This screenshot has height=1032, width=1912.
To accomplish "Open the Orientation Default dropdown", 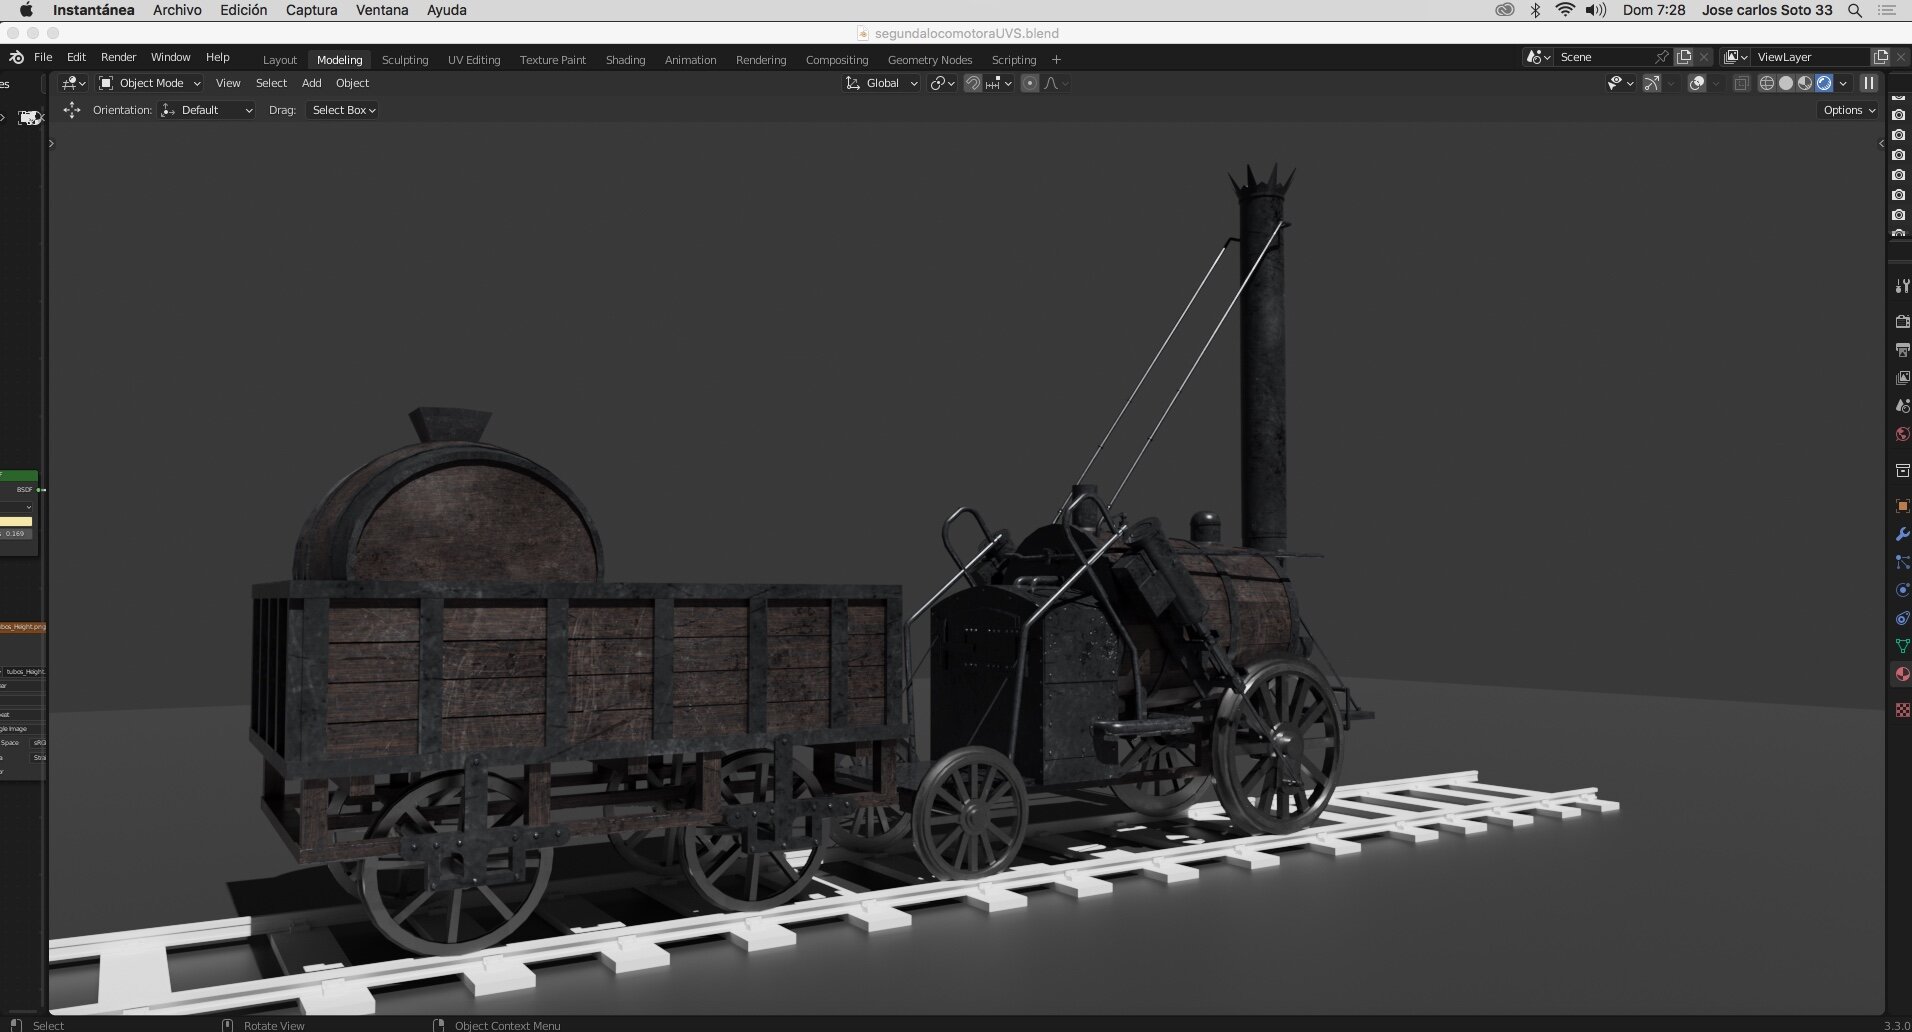I will coord(207,110).
